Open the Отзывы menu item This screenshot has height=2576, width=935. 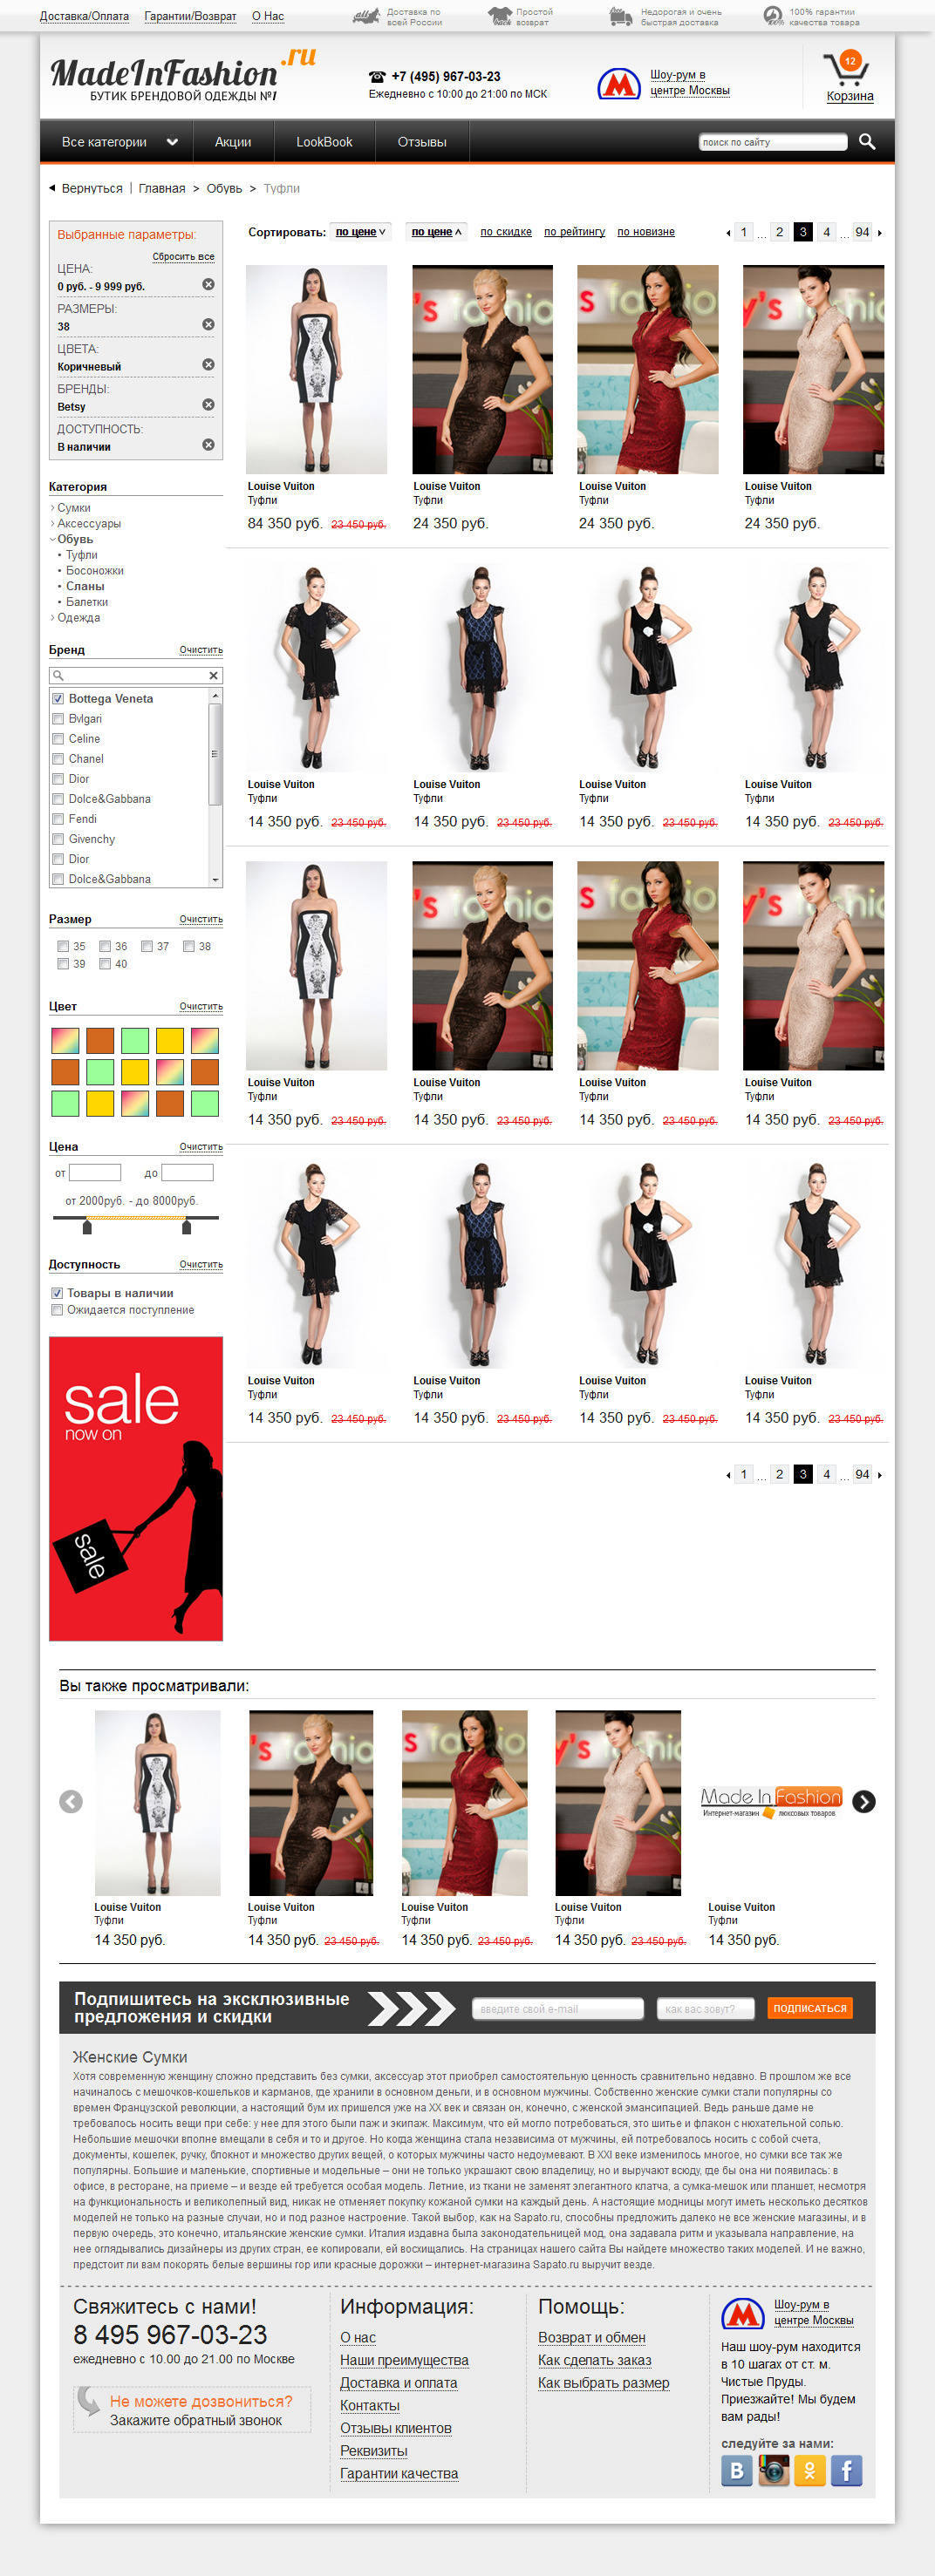(422, 142)
